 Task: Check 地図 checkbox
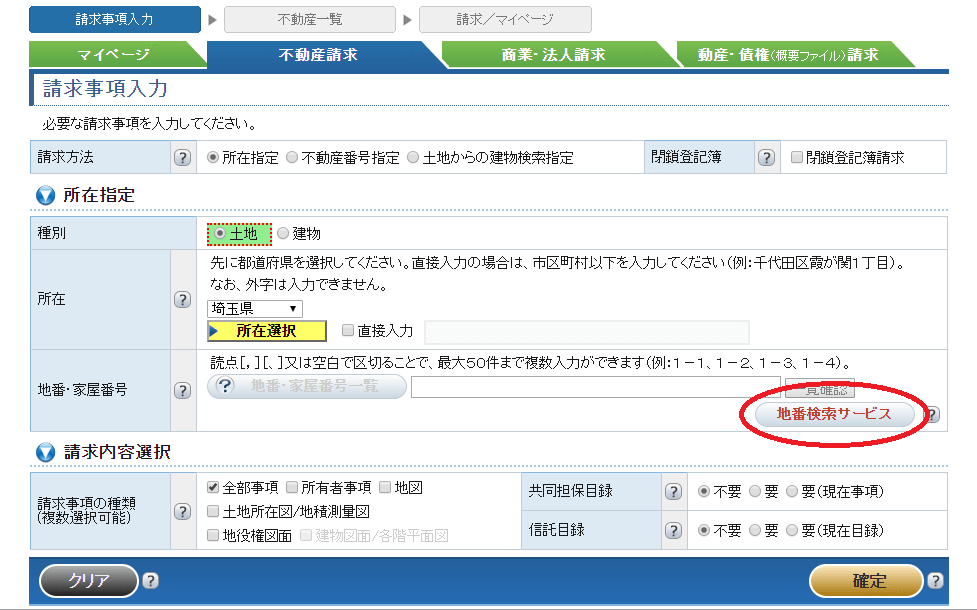(384, 487)
